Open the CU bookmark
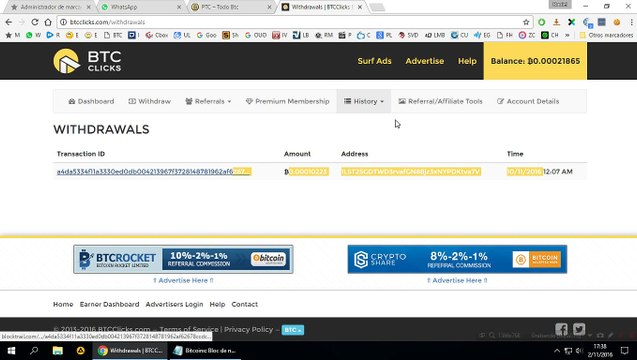This screenshot has width=637, height=360. click(x=460, y=35)
